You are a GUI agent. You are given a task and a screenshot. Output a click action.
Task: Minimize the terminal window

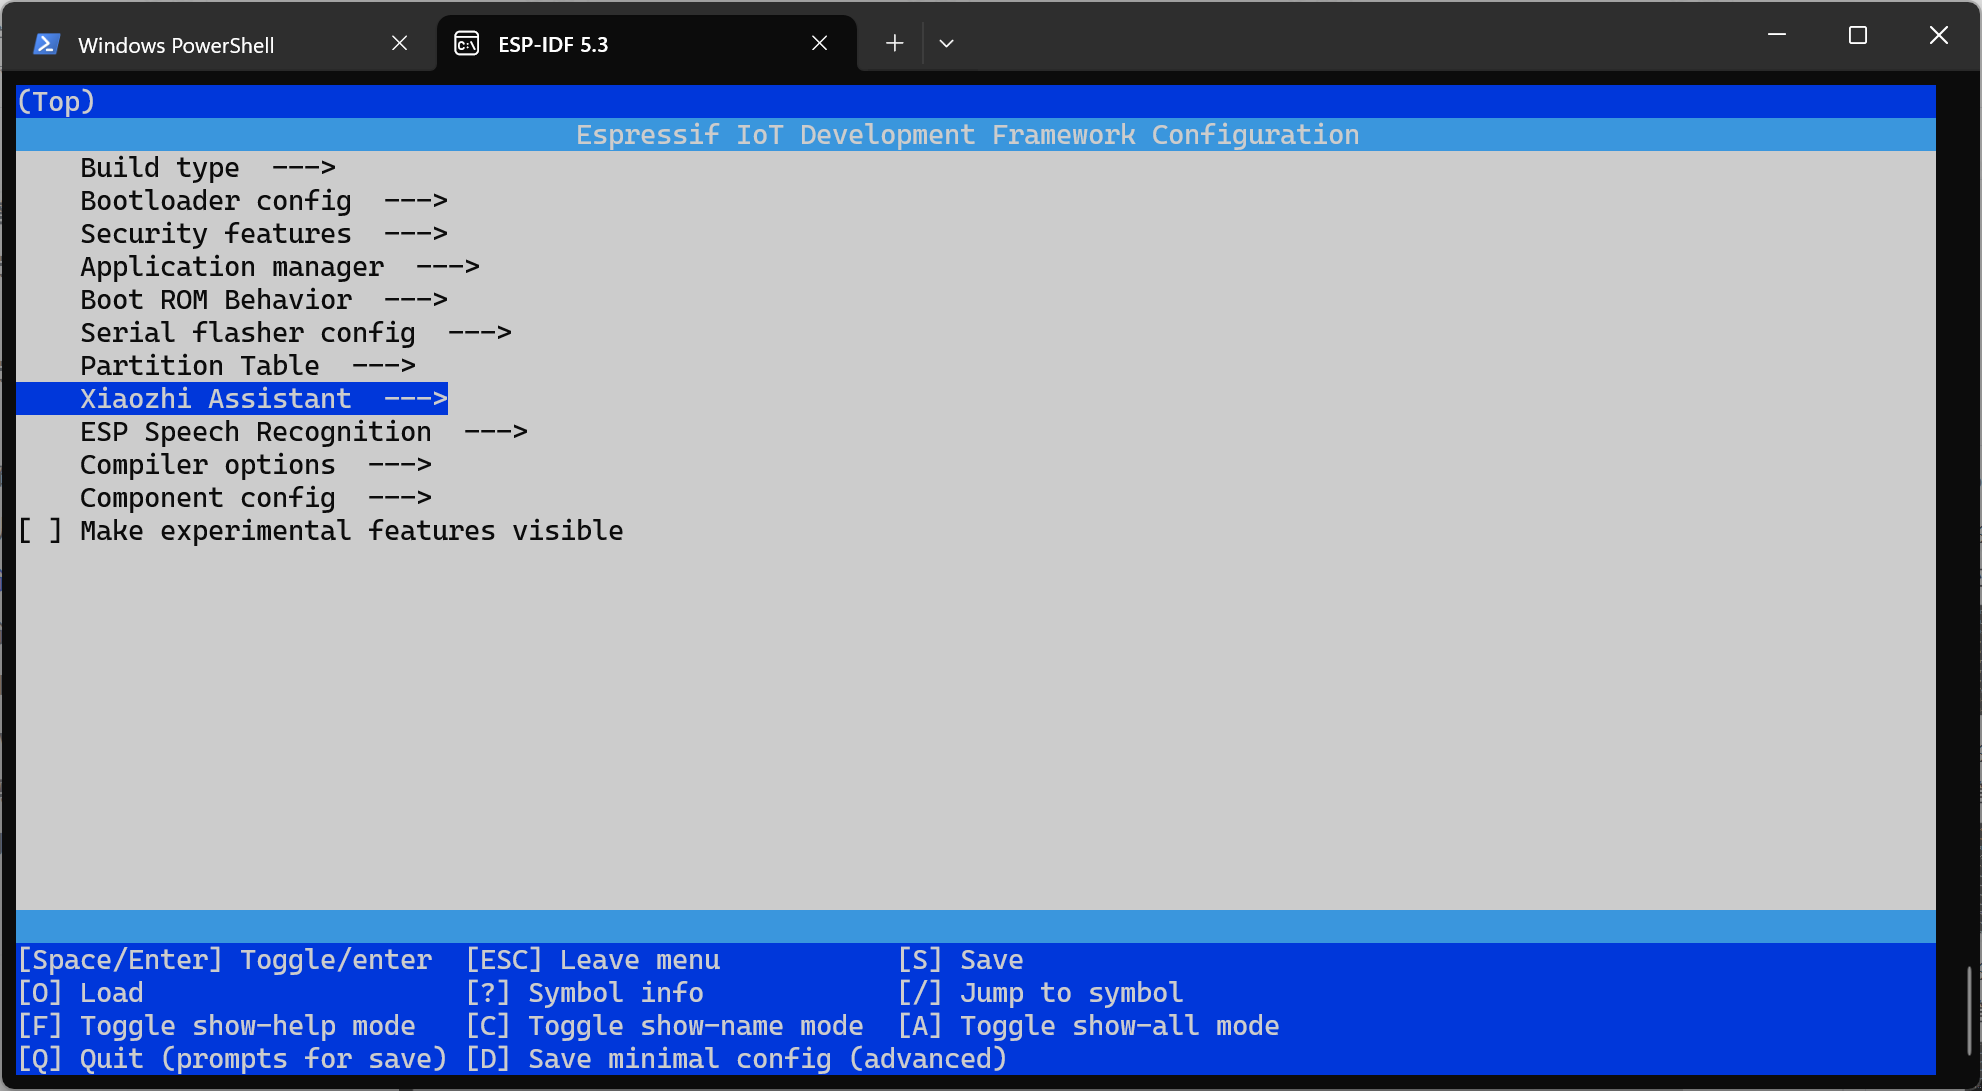tap(1777, 35)
